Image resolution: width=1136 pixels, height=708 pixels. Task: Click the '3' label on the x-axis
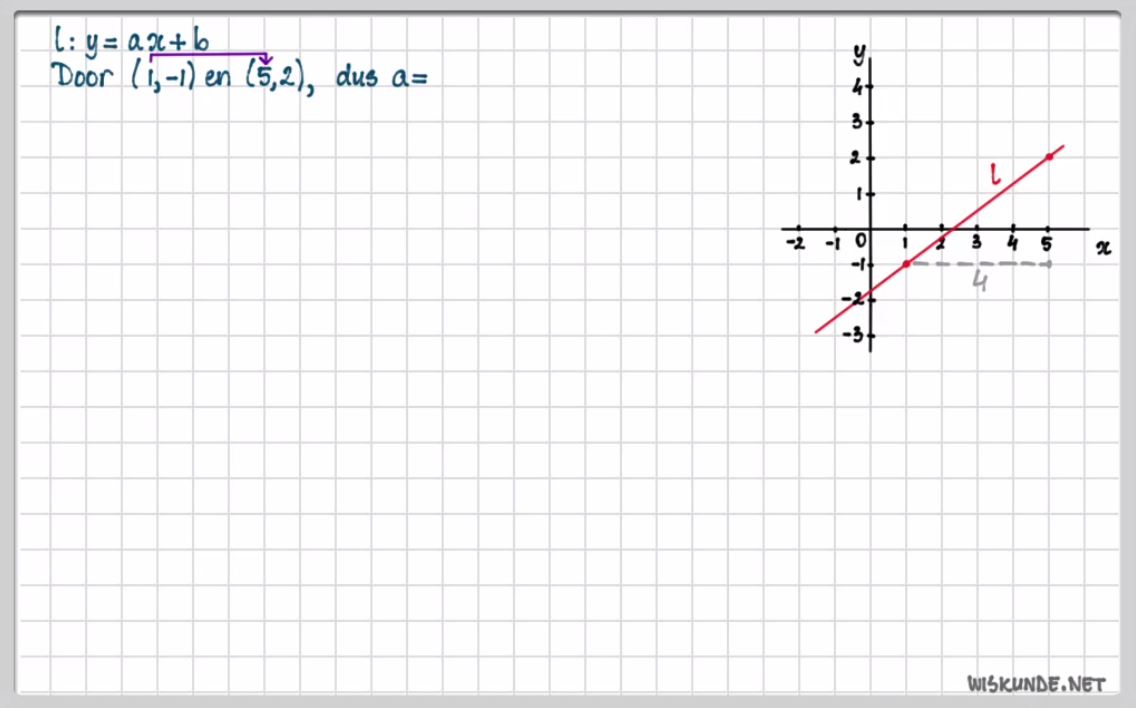(977, 243)
